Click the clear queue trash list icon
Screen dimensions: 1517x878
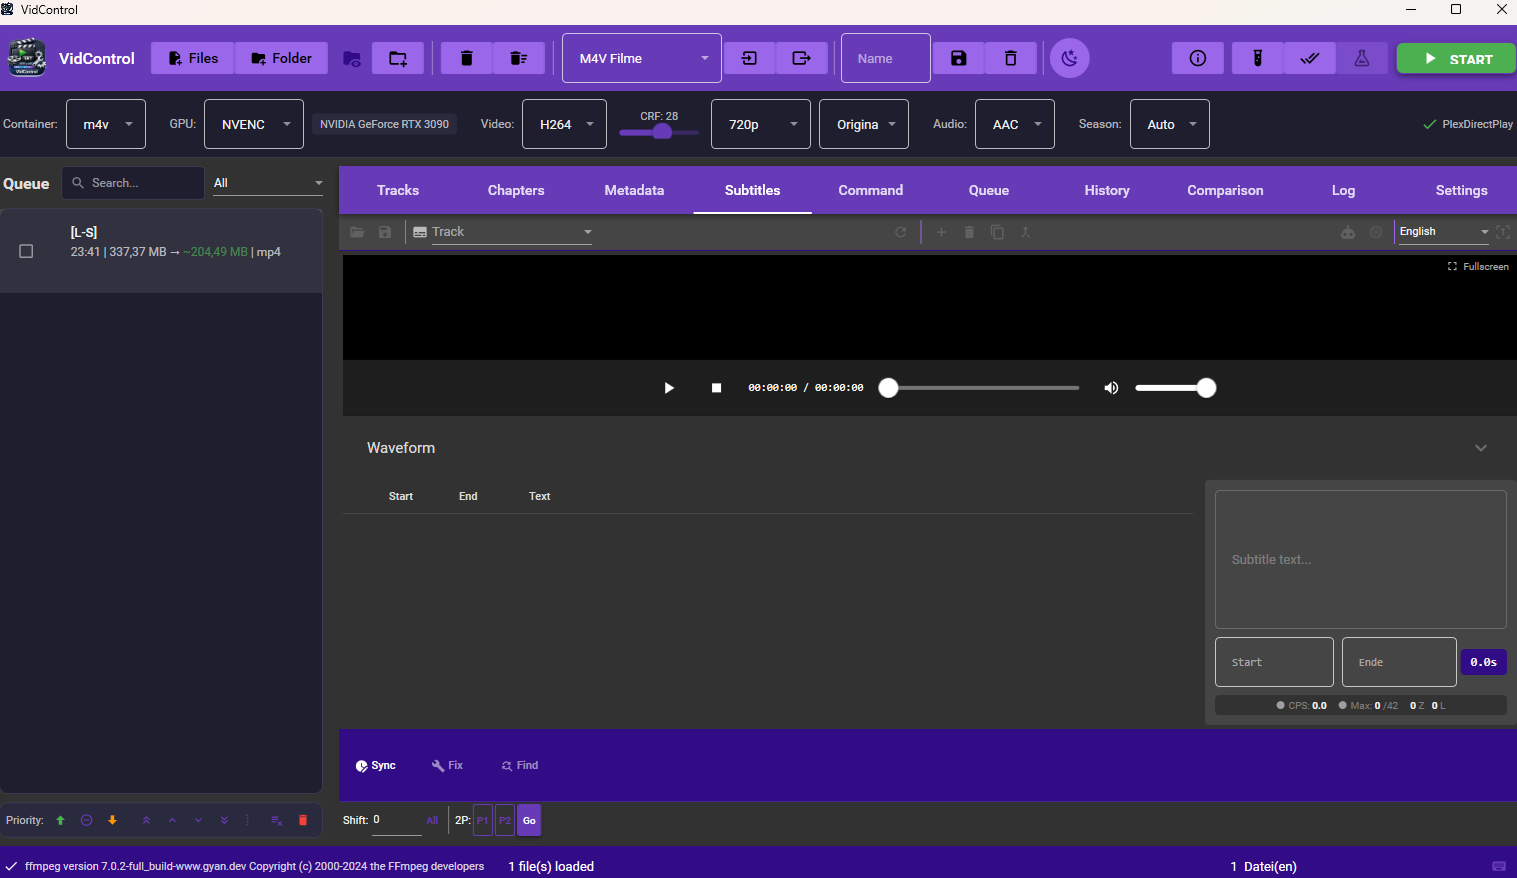519,58
